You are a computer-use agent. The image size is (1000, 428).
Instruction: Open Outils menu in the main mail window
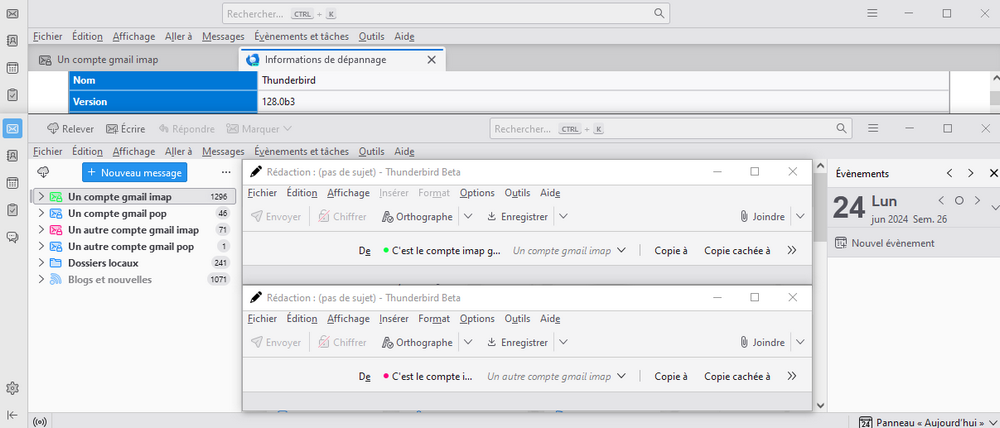pyautogui.click(x=371, y=152)
